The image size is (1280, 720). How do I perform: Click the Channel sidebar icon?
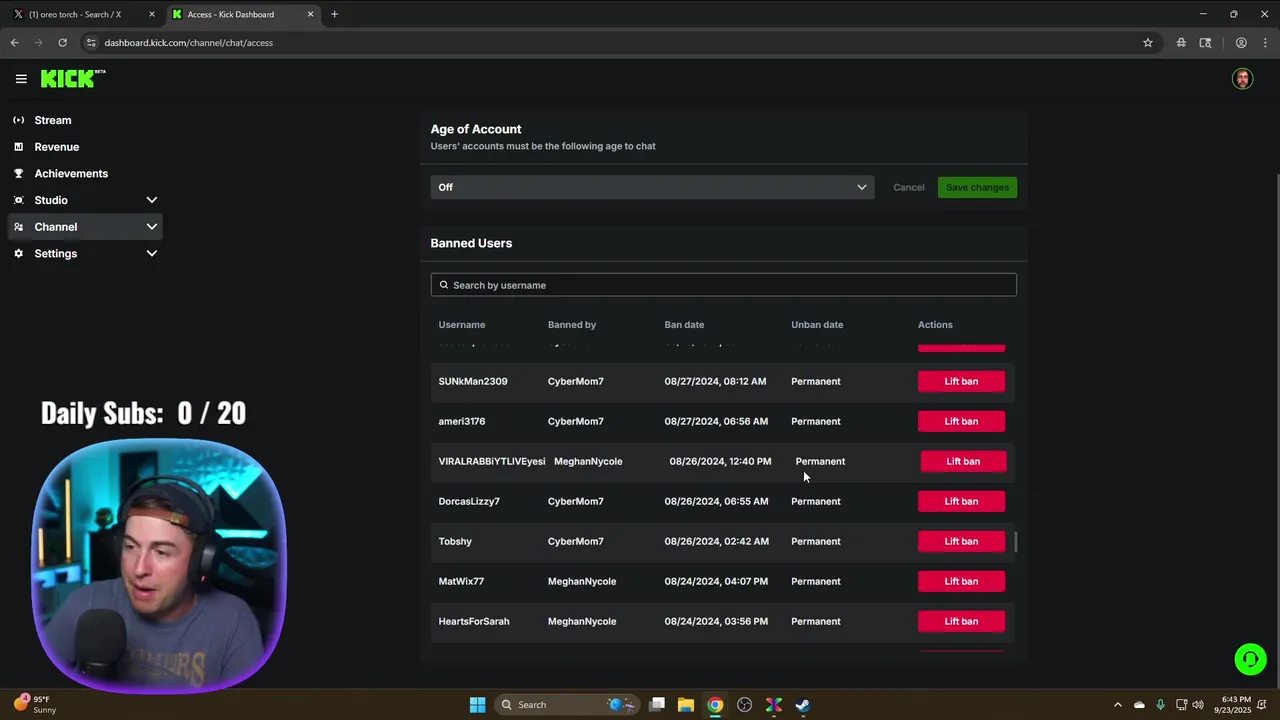[x=18, y=227]
